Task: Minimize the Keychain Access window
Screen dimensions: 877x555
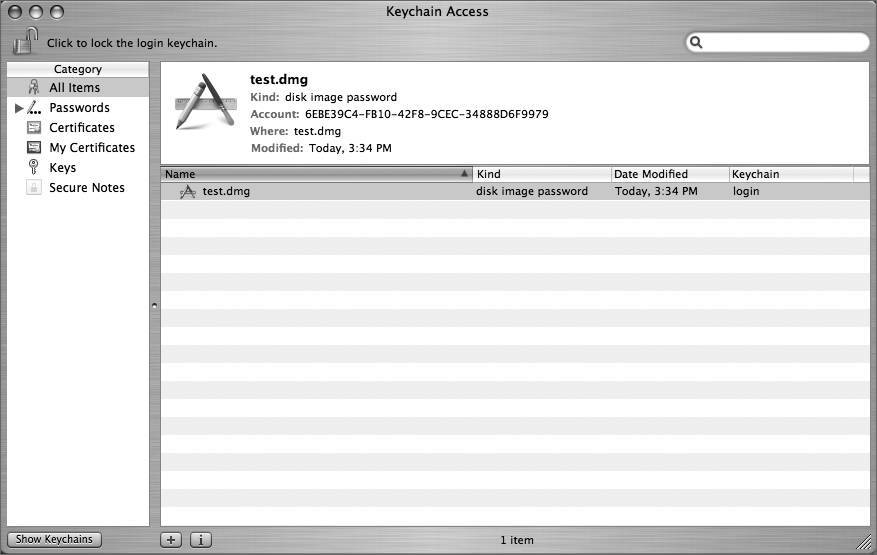Action: 36,11
